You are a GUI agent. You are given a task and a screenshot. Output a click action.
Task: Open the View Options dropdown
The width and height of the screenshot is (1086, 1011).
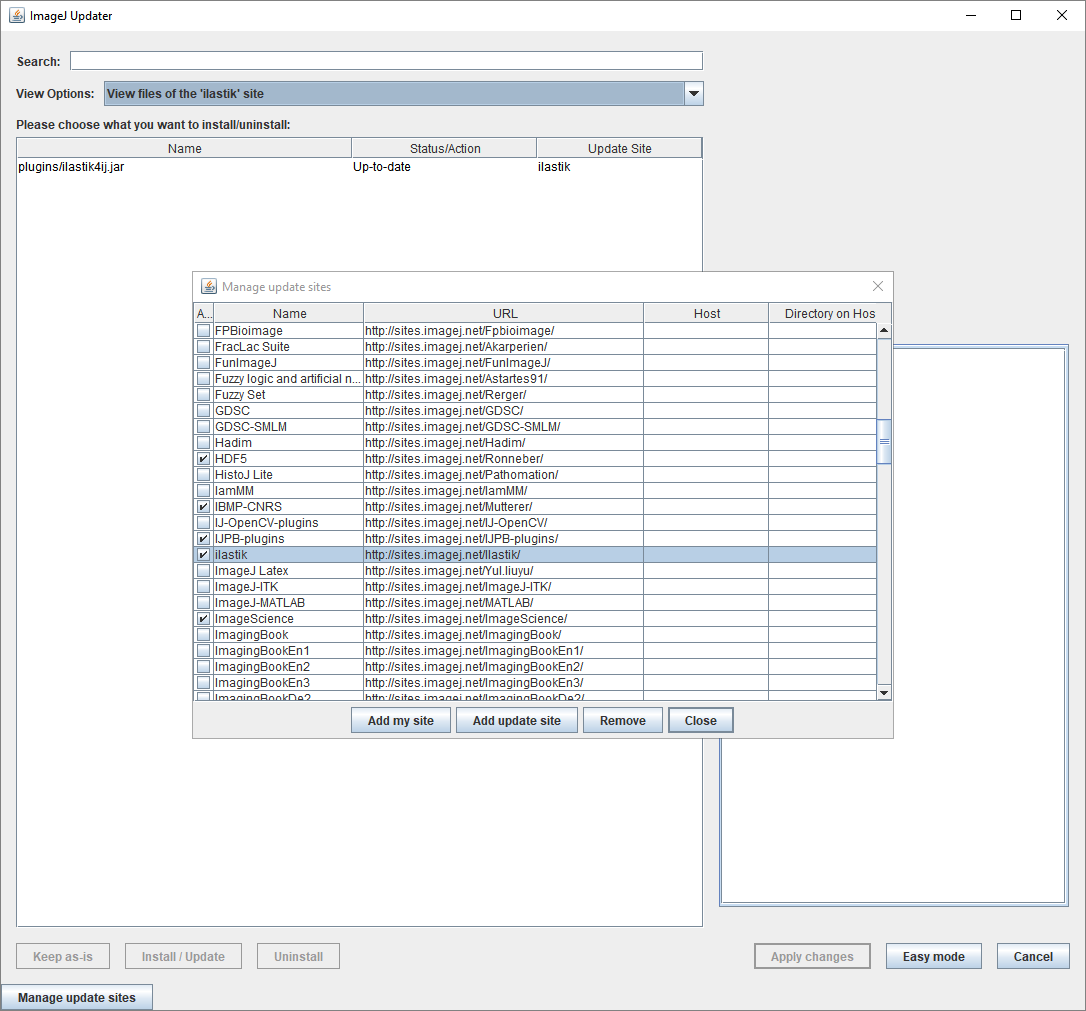tap(693, 93)
